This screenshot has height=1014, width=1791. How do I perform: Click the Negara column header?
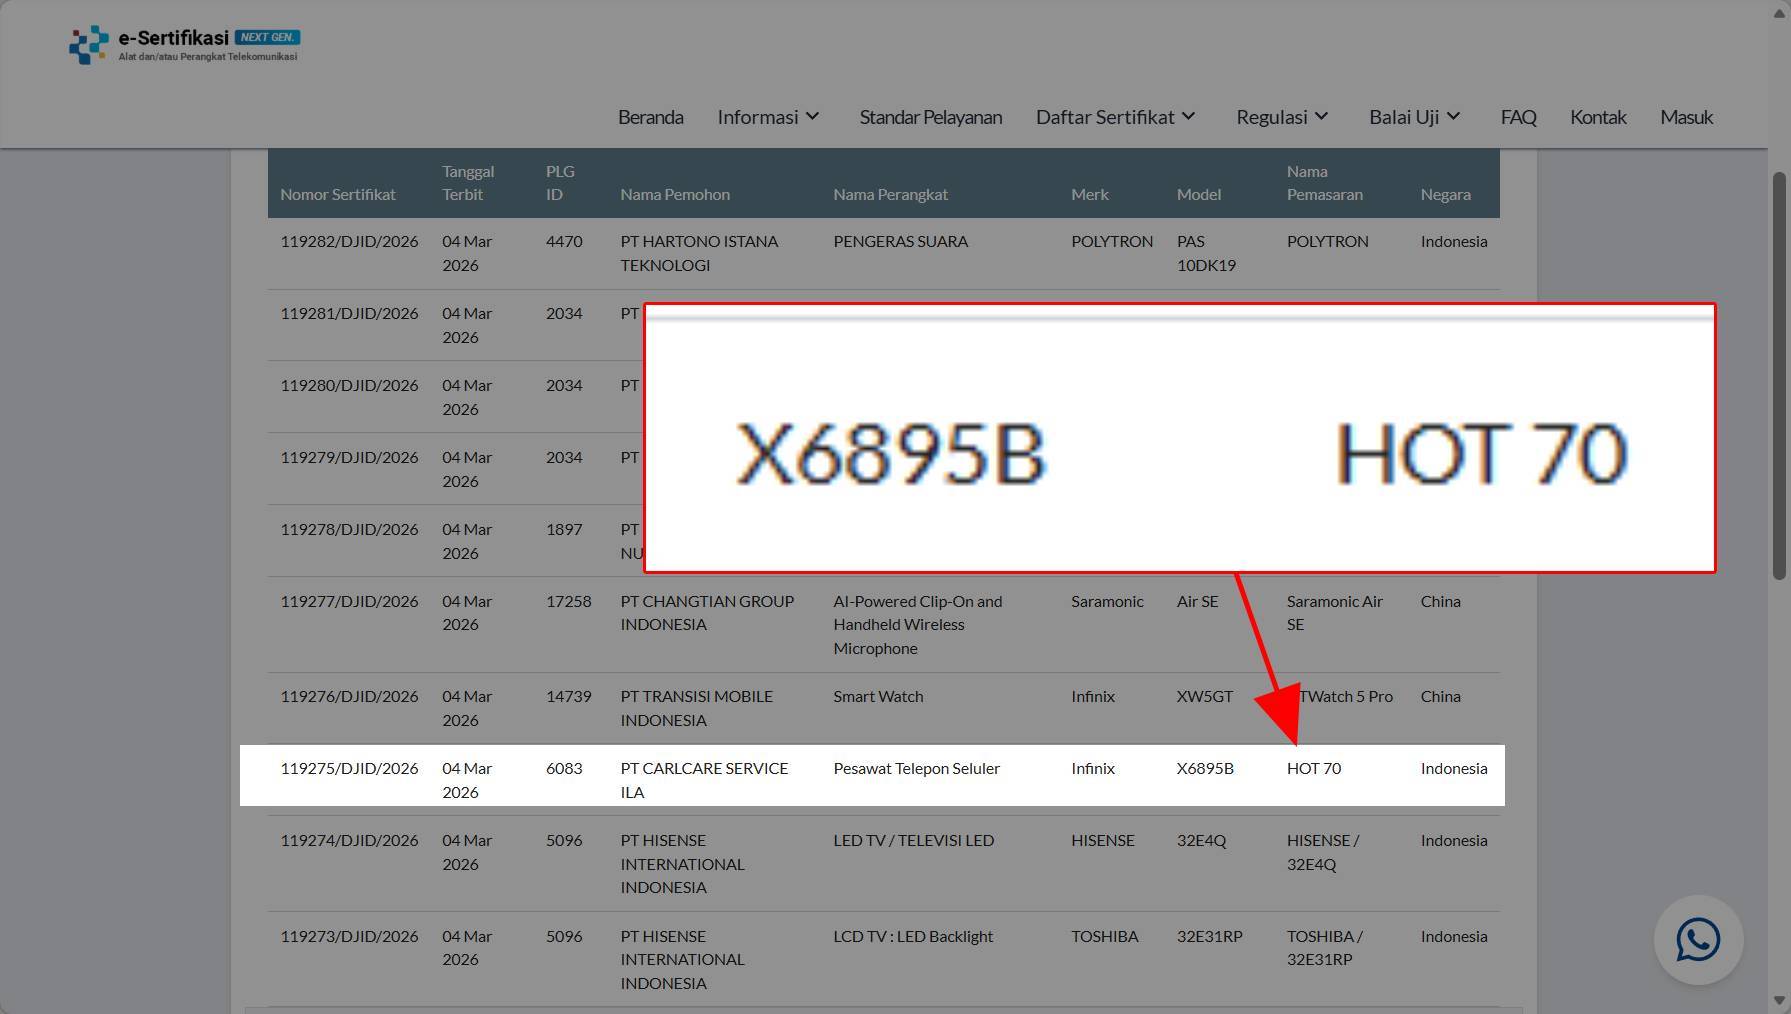tap(1445, 194)
